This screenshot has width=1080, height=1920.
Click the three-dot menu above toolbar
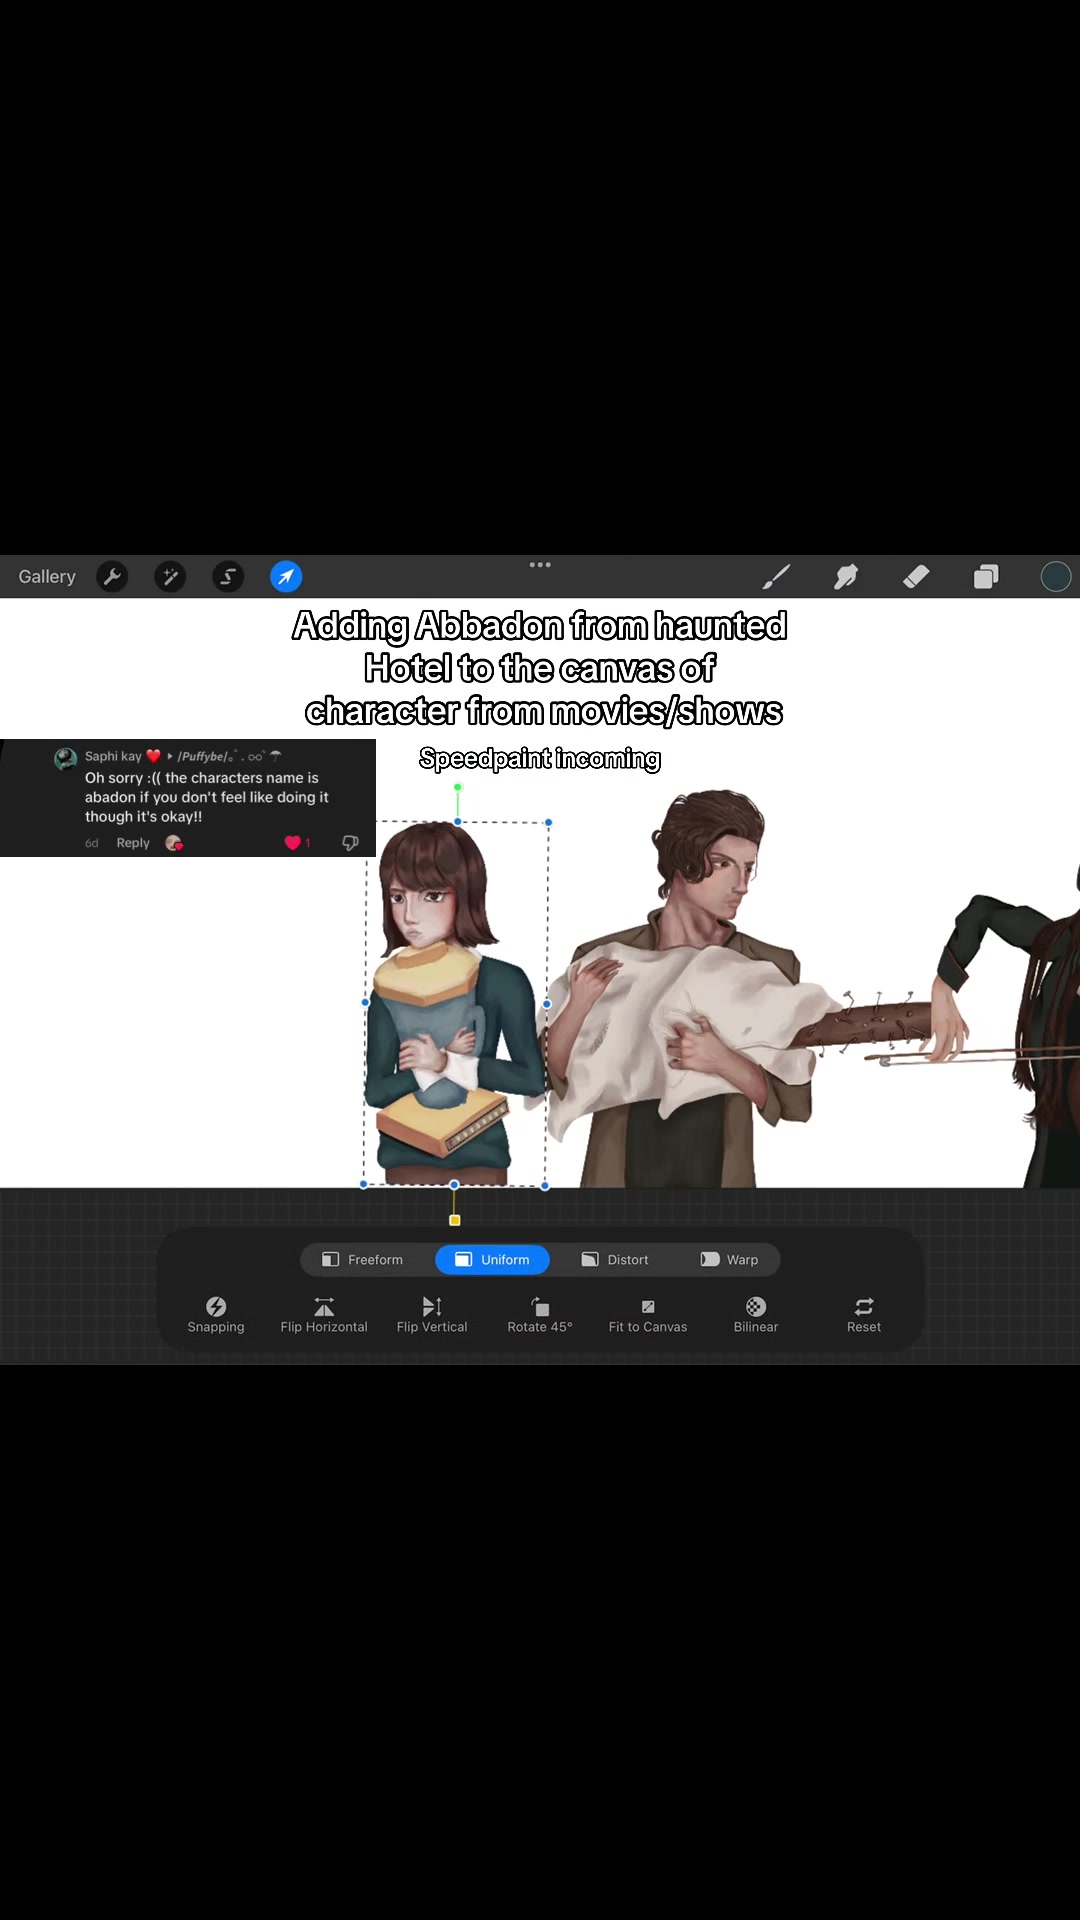tap(540, 565)
